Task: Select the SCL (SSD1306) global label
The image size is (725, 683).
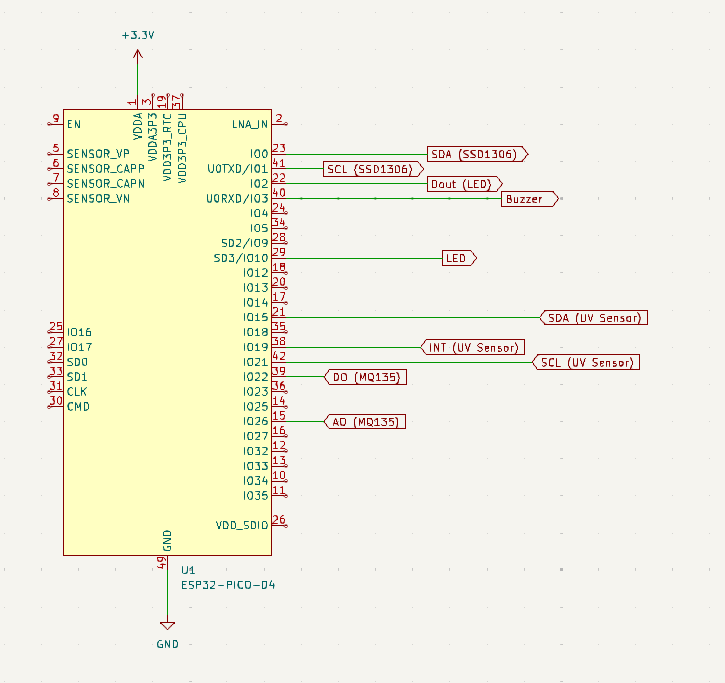Action: (373, 169)
